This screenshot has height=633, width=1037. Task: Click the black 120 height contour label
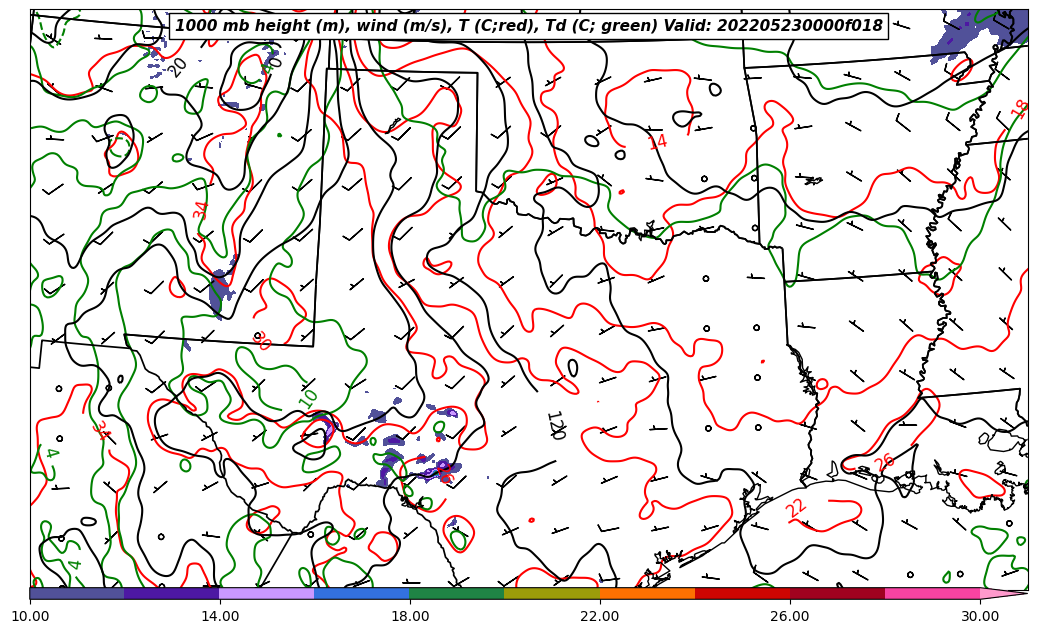(555, 425)
